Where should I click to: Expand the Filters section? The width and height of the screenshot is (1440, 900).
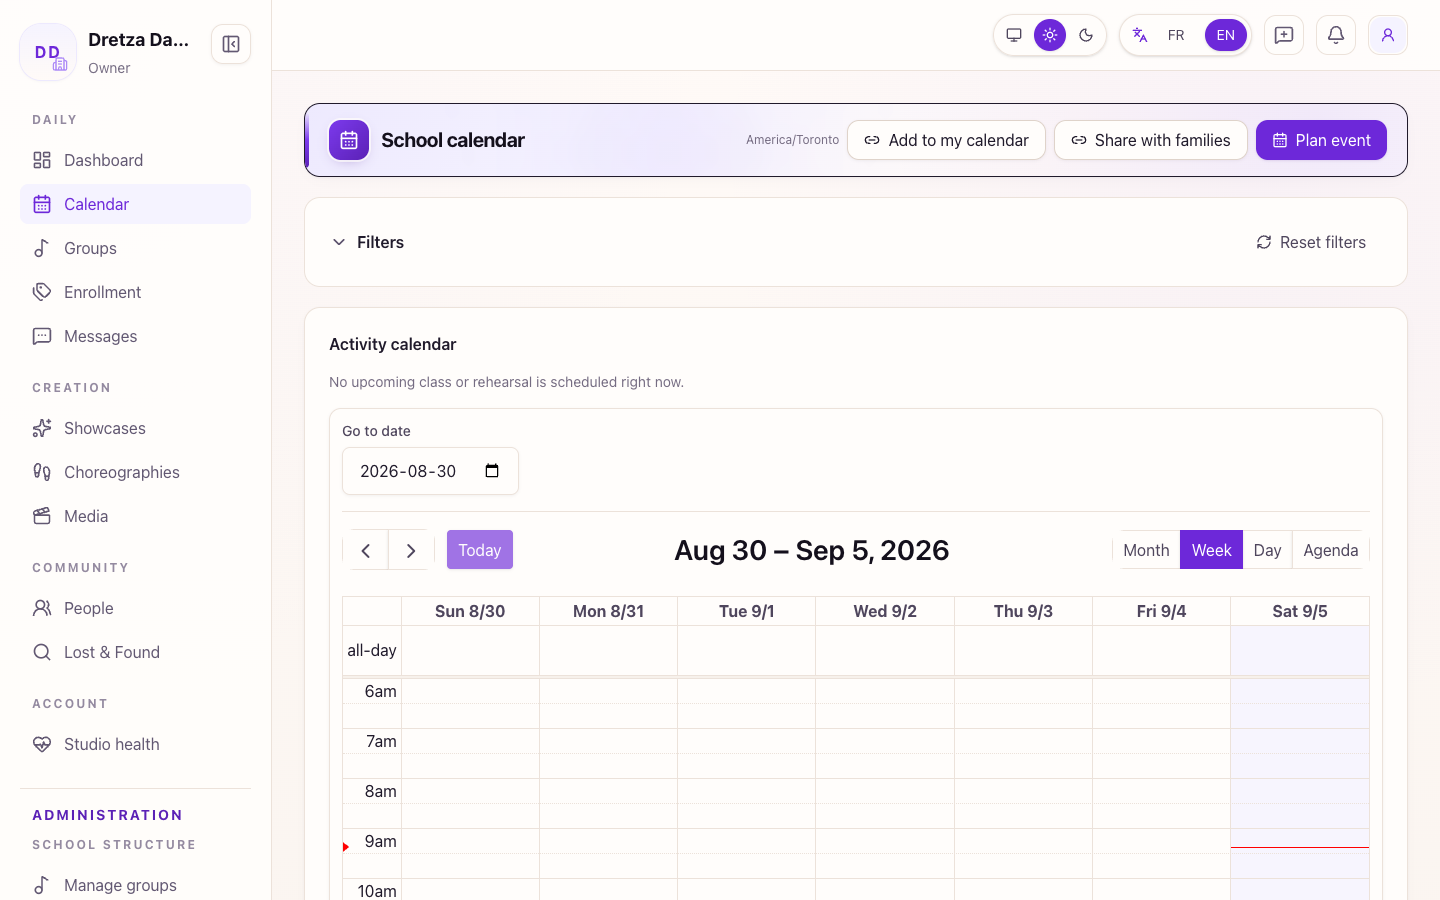tap(367, 242)
